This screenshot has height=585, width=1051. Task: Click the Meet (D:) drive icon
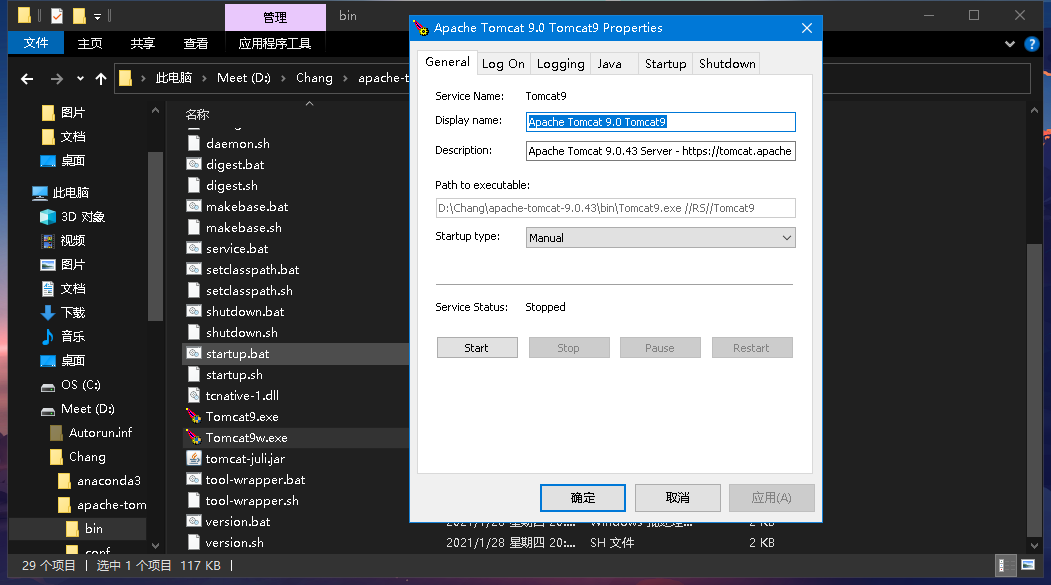tap(48, 410)
